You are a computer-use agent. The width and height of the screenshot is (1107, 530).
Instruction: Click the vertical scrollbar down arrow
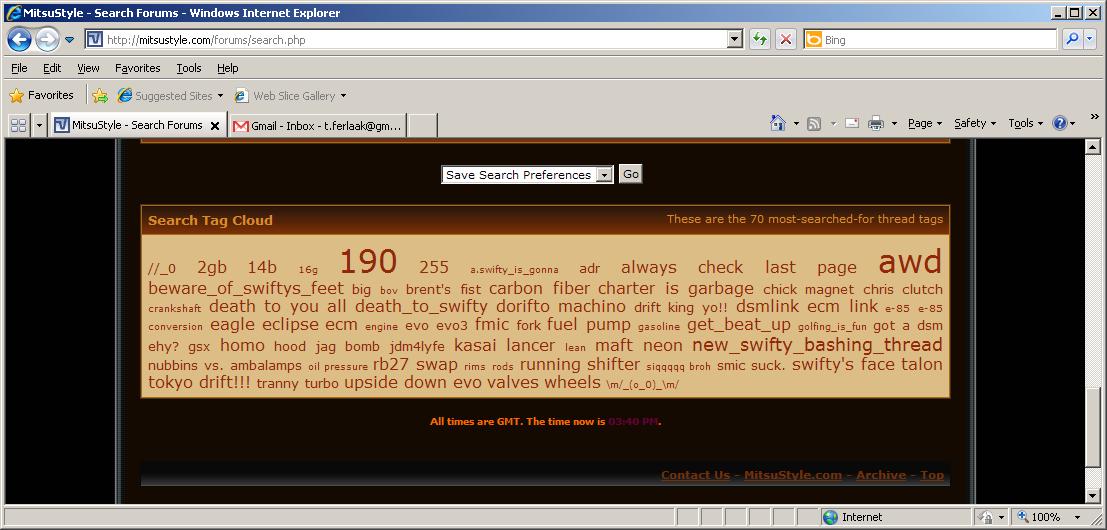[x=1093, y=495]
